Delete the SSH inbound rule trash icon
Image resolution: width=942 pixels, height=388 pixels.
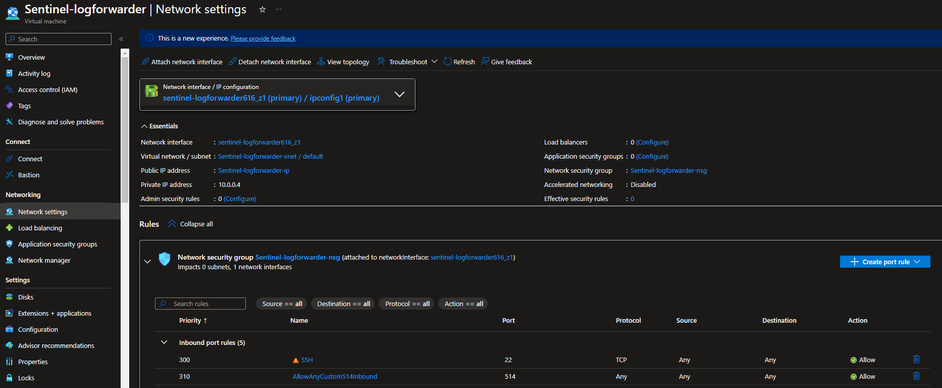916,360
